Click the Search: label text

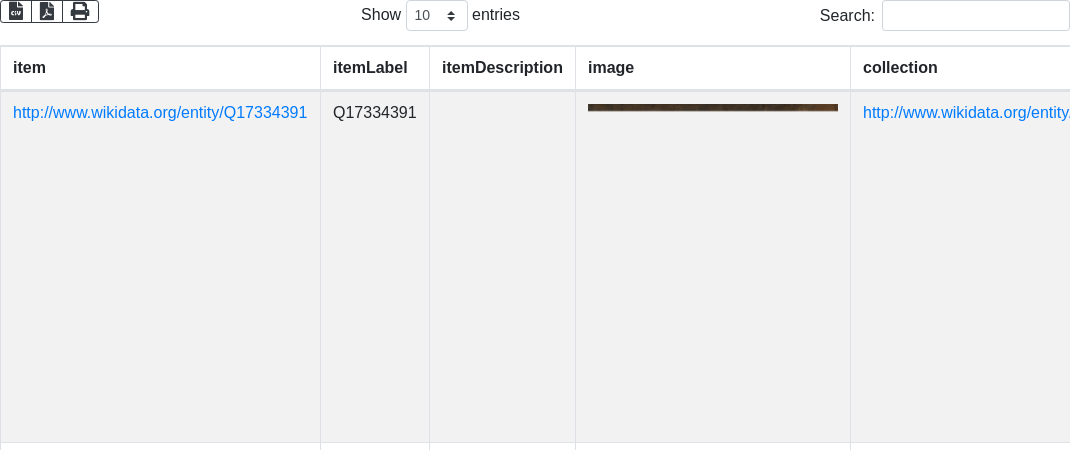pyautogui.click(x=847, y=16)
